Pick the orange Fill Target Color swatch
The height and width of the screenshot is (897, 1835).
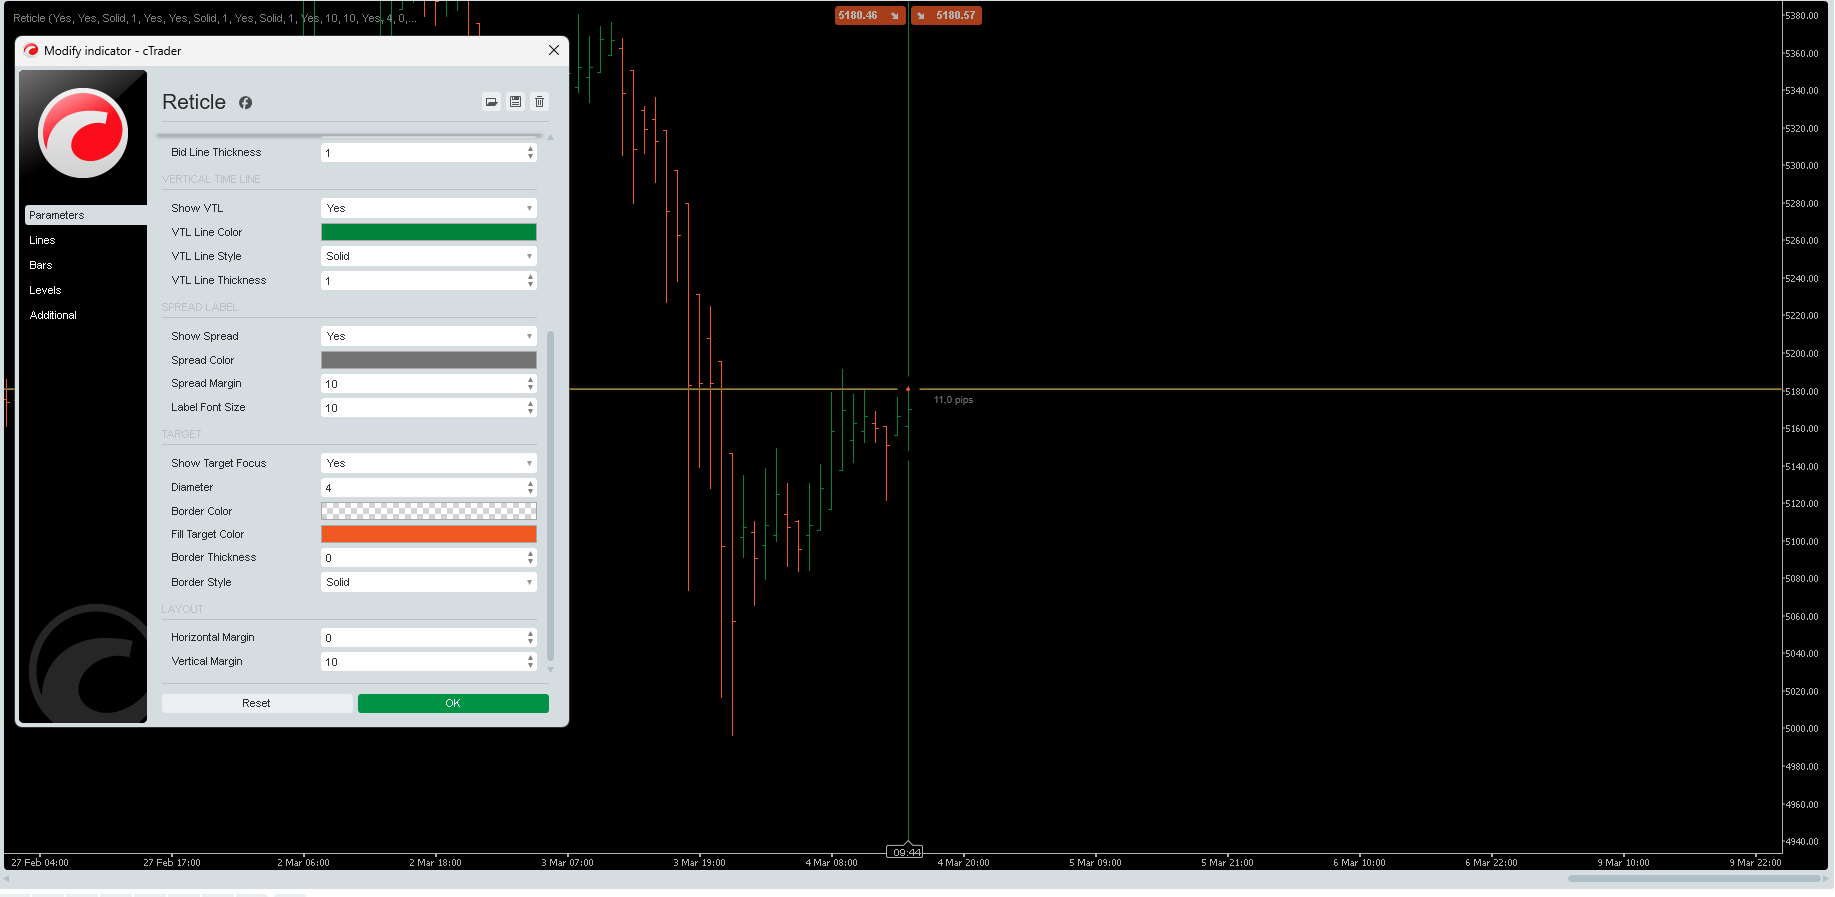tap(428, 535)
